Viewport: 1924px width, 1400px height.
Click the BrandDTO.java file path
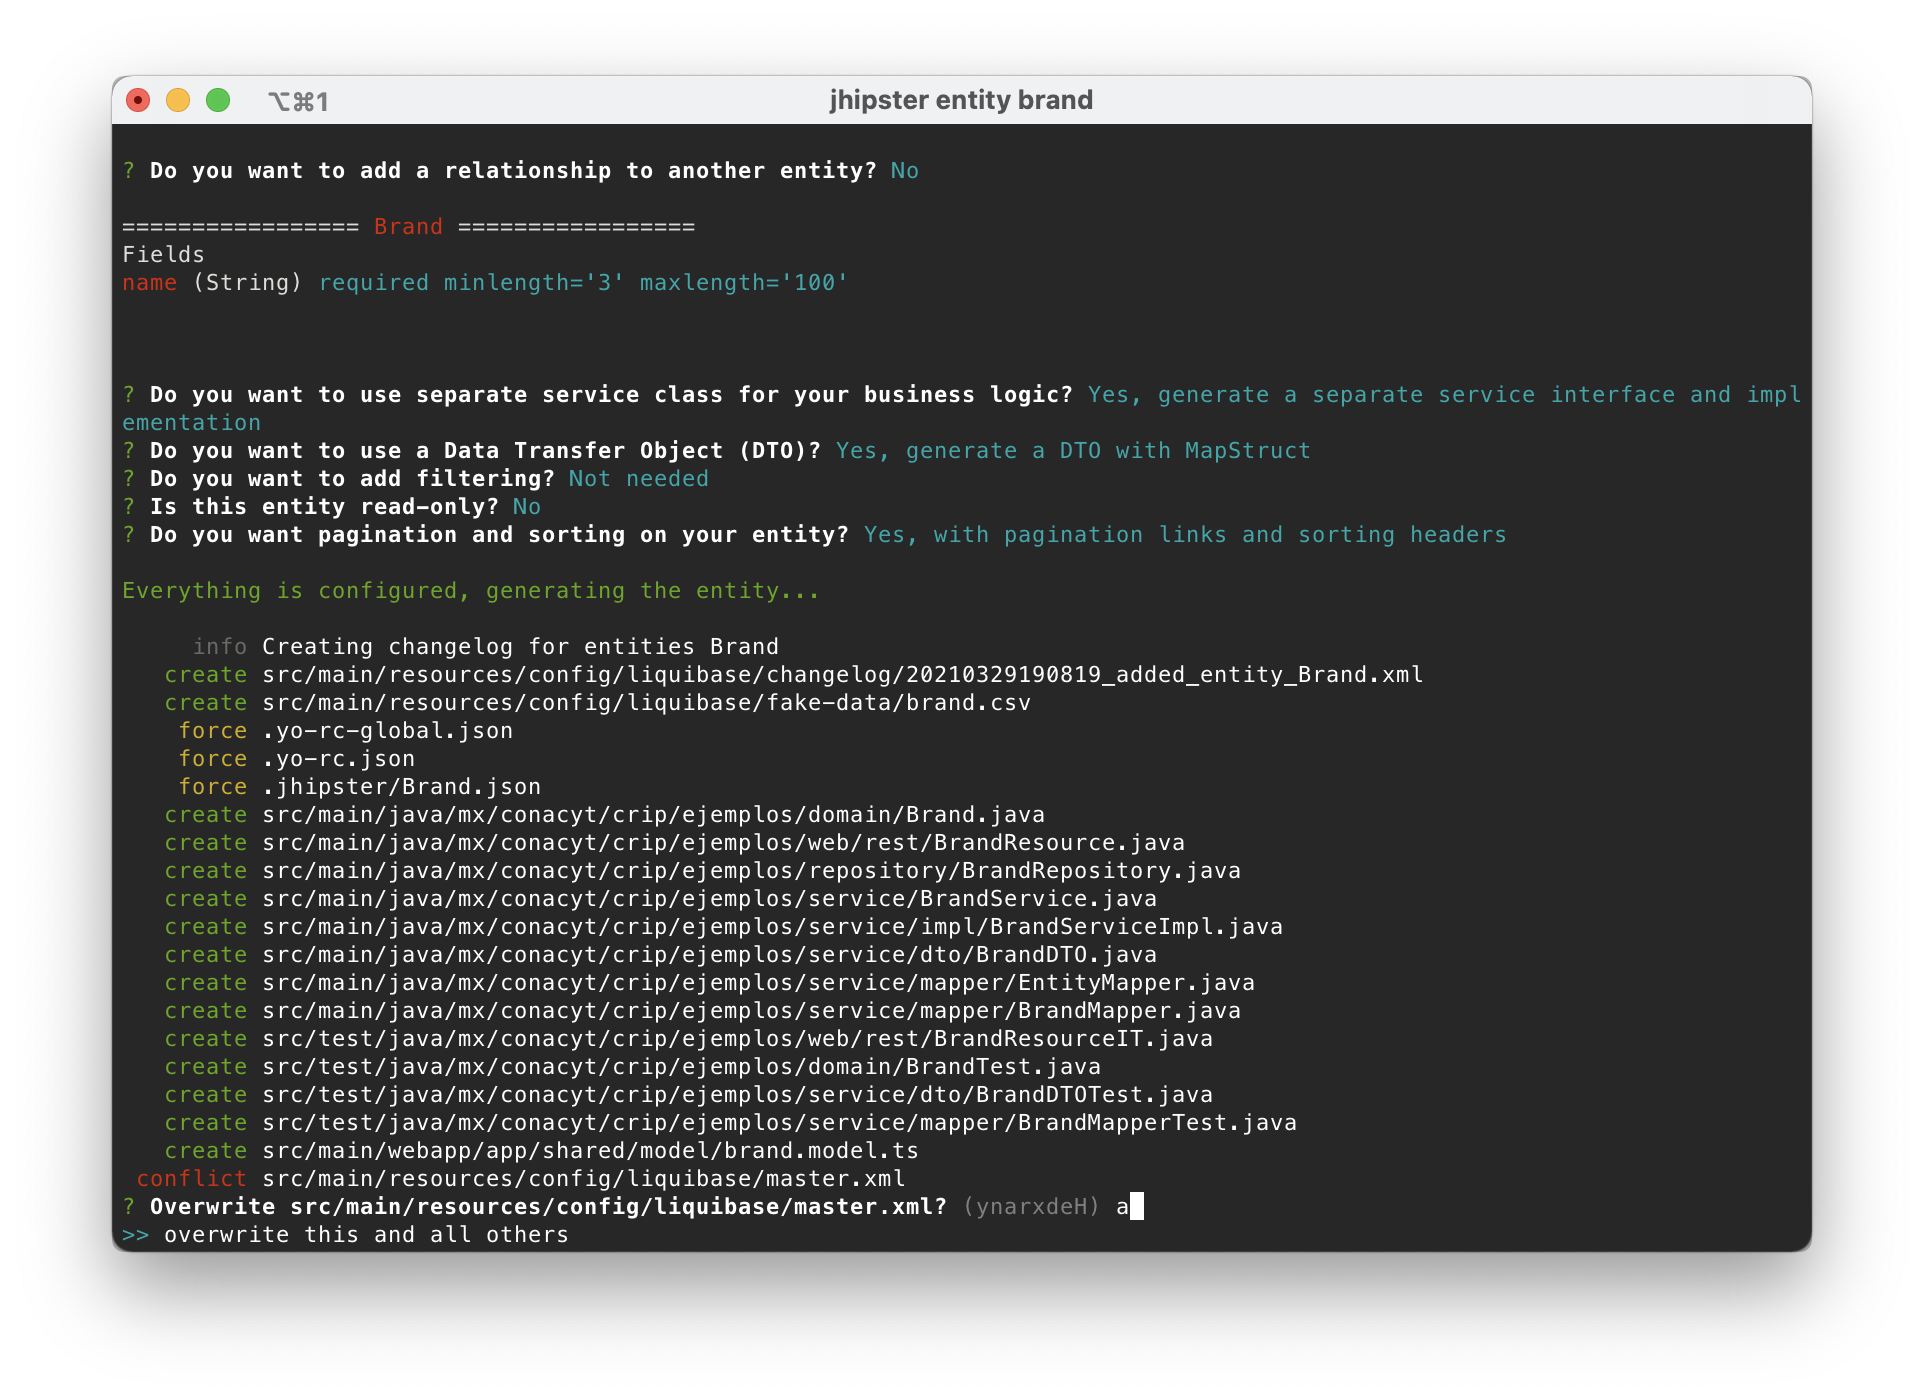tap(710, 955)
